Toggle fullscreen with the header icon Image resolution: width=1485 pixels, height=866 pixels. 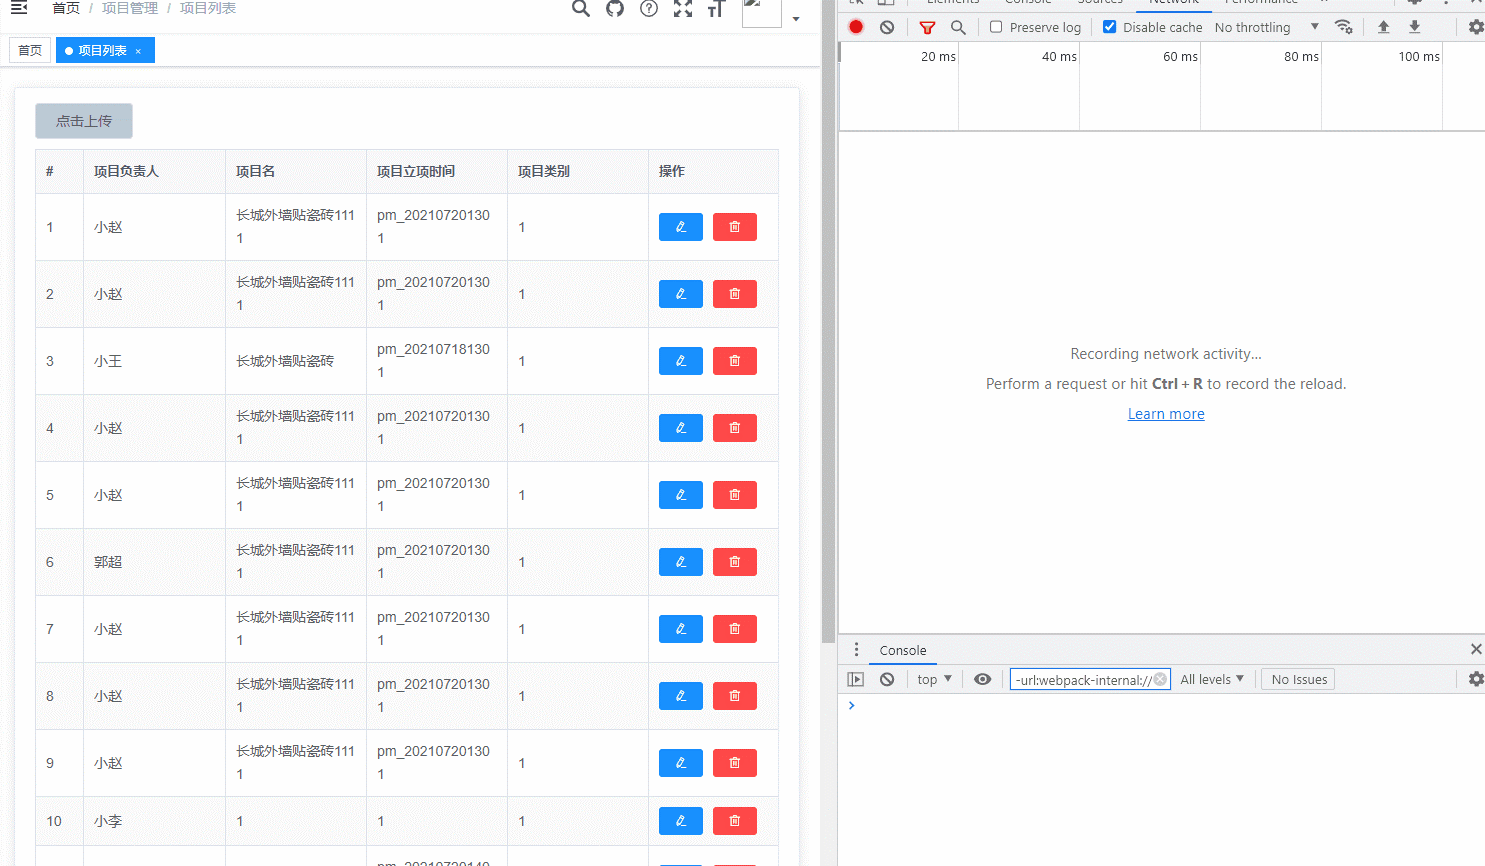pyautogui.click(x=683, y=9)
